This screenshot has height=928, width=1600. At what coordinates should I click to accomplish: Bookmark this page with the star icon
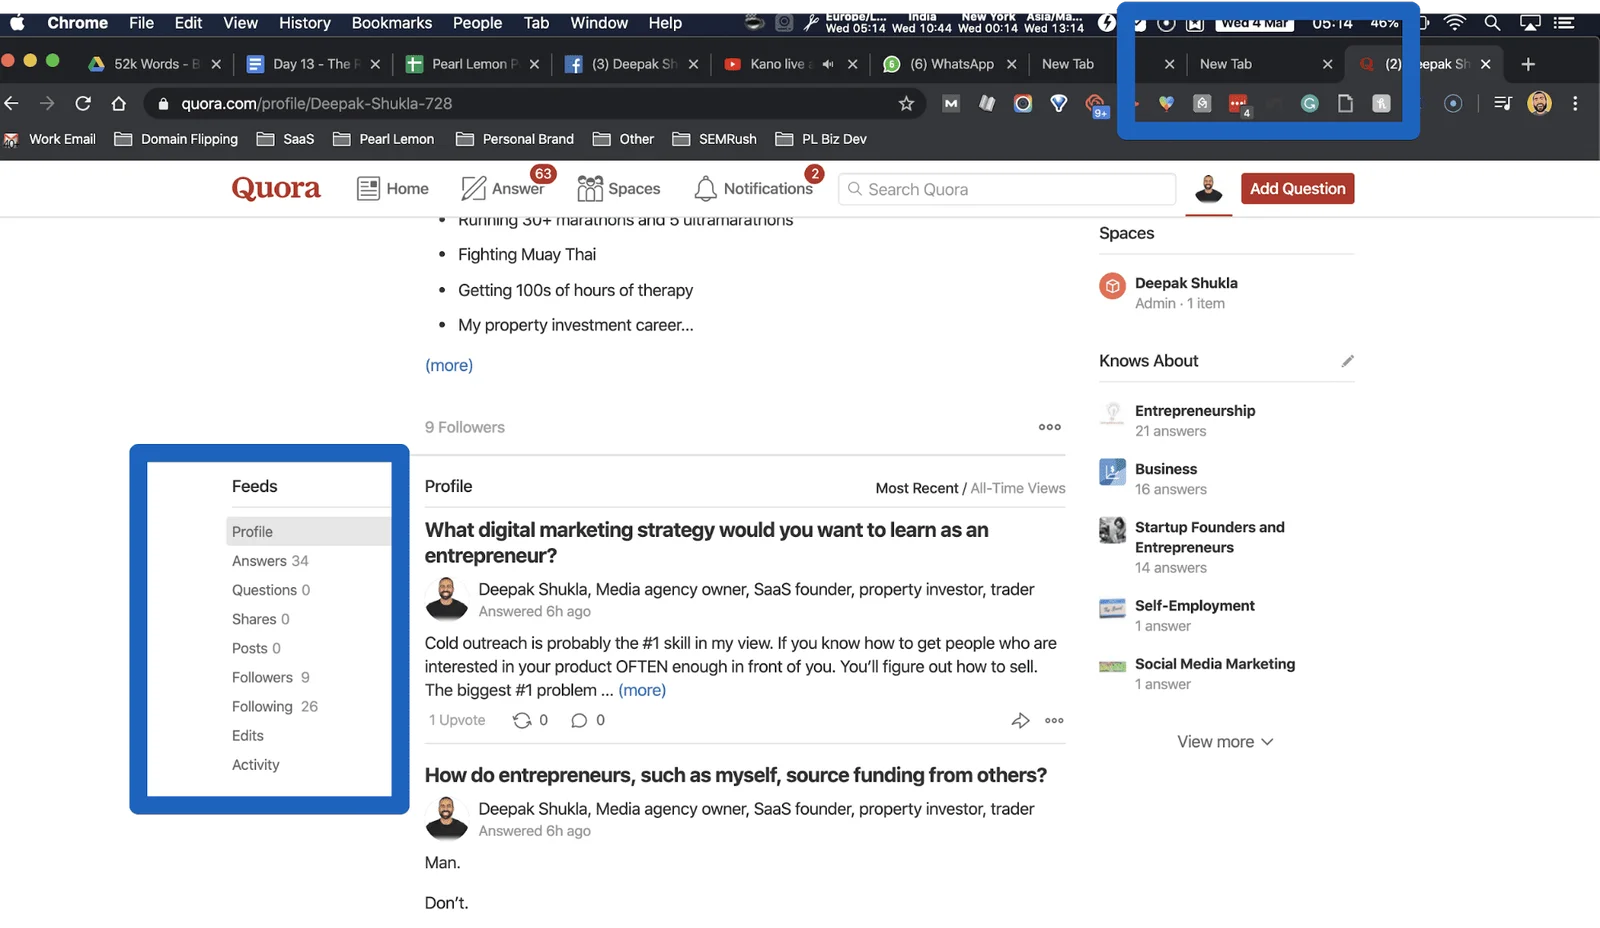(x=906, y=103)
